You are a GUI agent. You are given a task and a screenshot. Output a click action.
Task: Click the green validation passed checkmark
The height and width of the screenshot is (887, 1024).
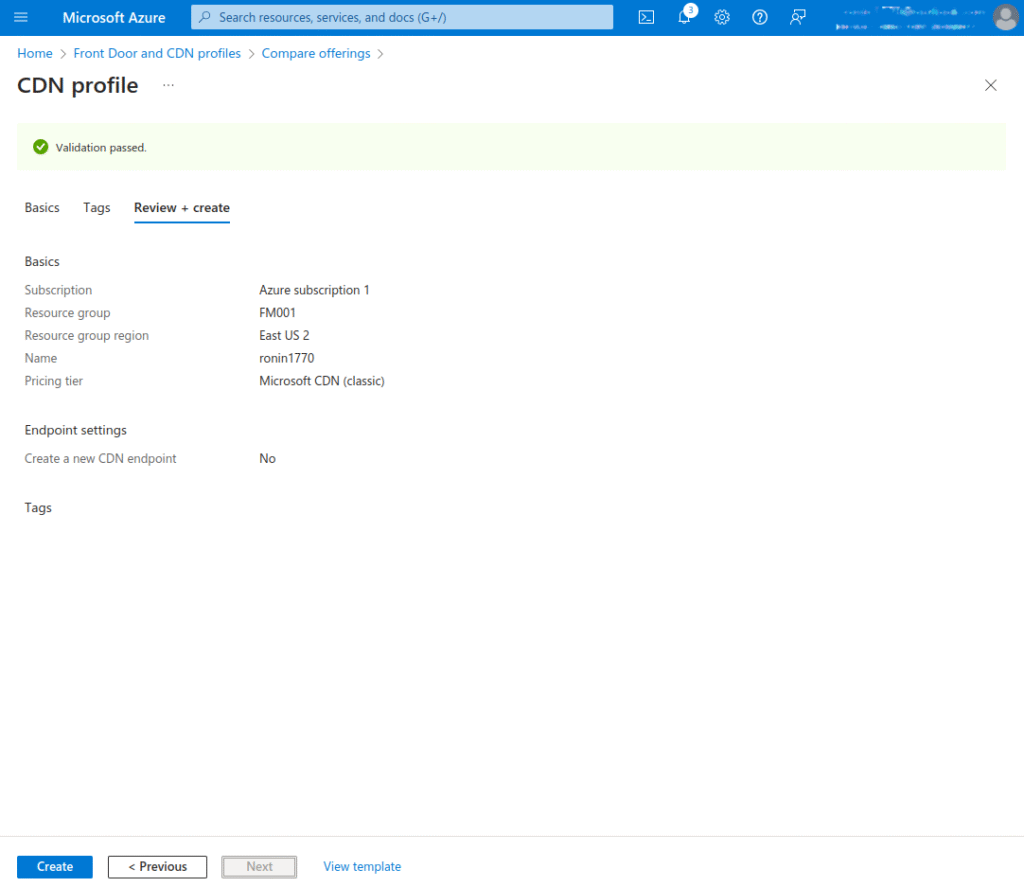point(40,147)
